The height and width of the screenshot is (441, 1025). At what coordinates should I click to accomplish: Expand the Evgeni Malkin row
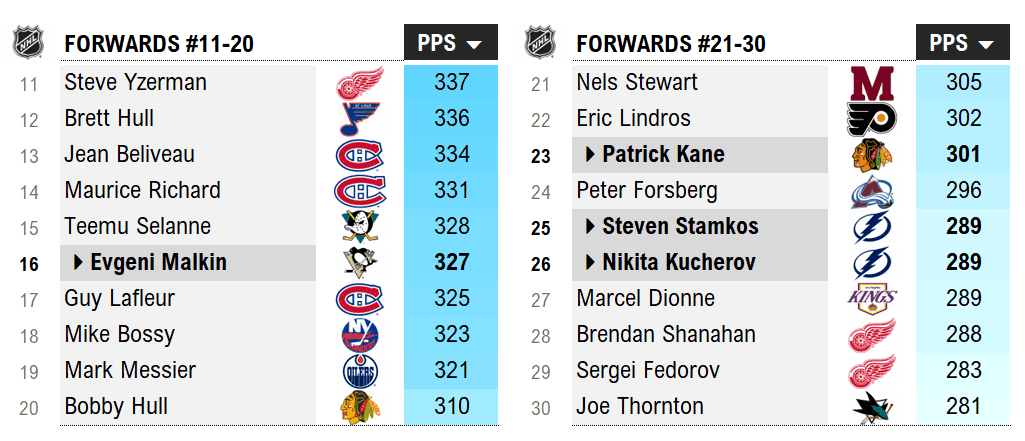(x=79, y=263)
